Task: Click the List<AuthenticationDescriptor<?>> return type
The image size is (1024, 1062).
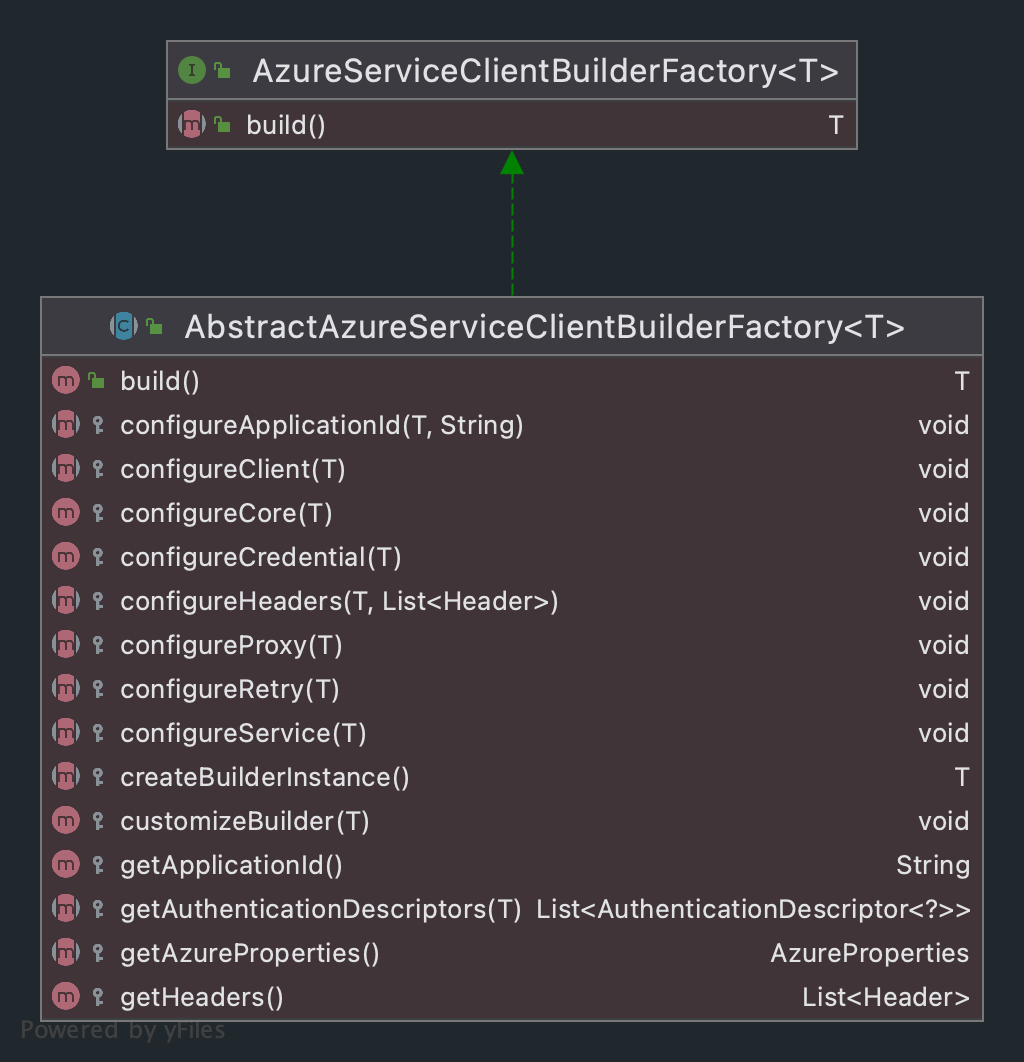Action: pos(753,910)
